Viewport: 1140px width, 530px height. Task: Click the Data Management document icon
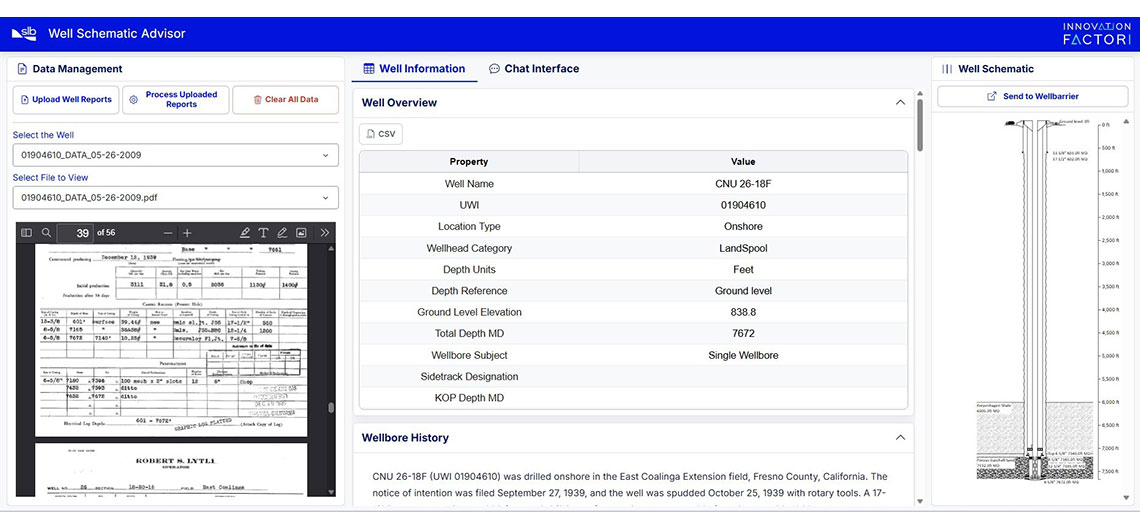22,69
